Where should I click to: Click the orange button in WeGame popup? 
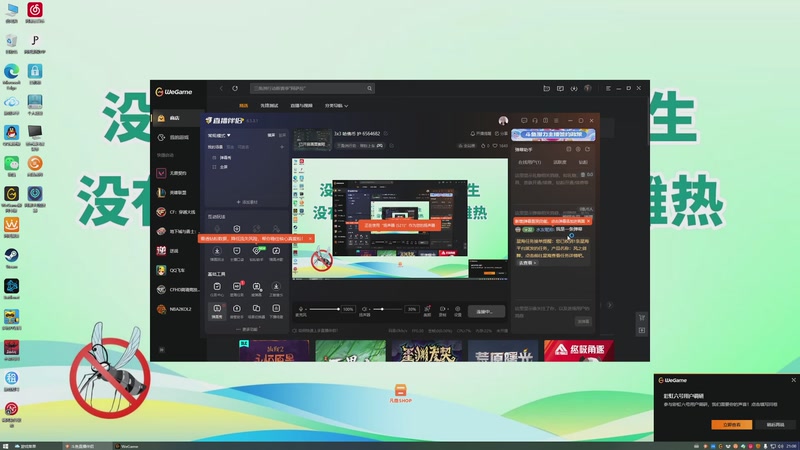tap(732, 424)
